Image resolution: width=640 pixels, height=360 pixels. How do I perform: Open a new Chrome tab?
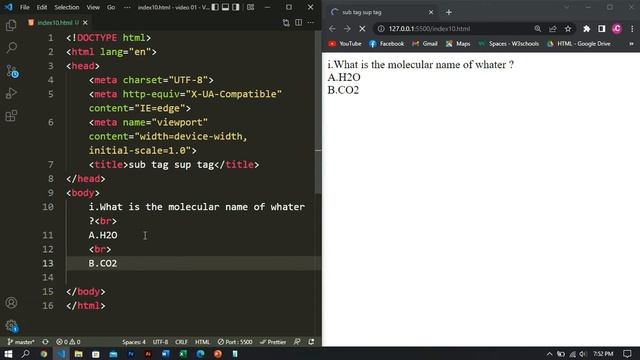(x=449, y=12)
